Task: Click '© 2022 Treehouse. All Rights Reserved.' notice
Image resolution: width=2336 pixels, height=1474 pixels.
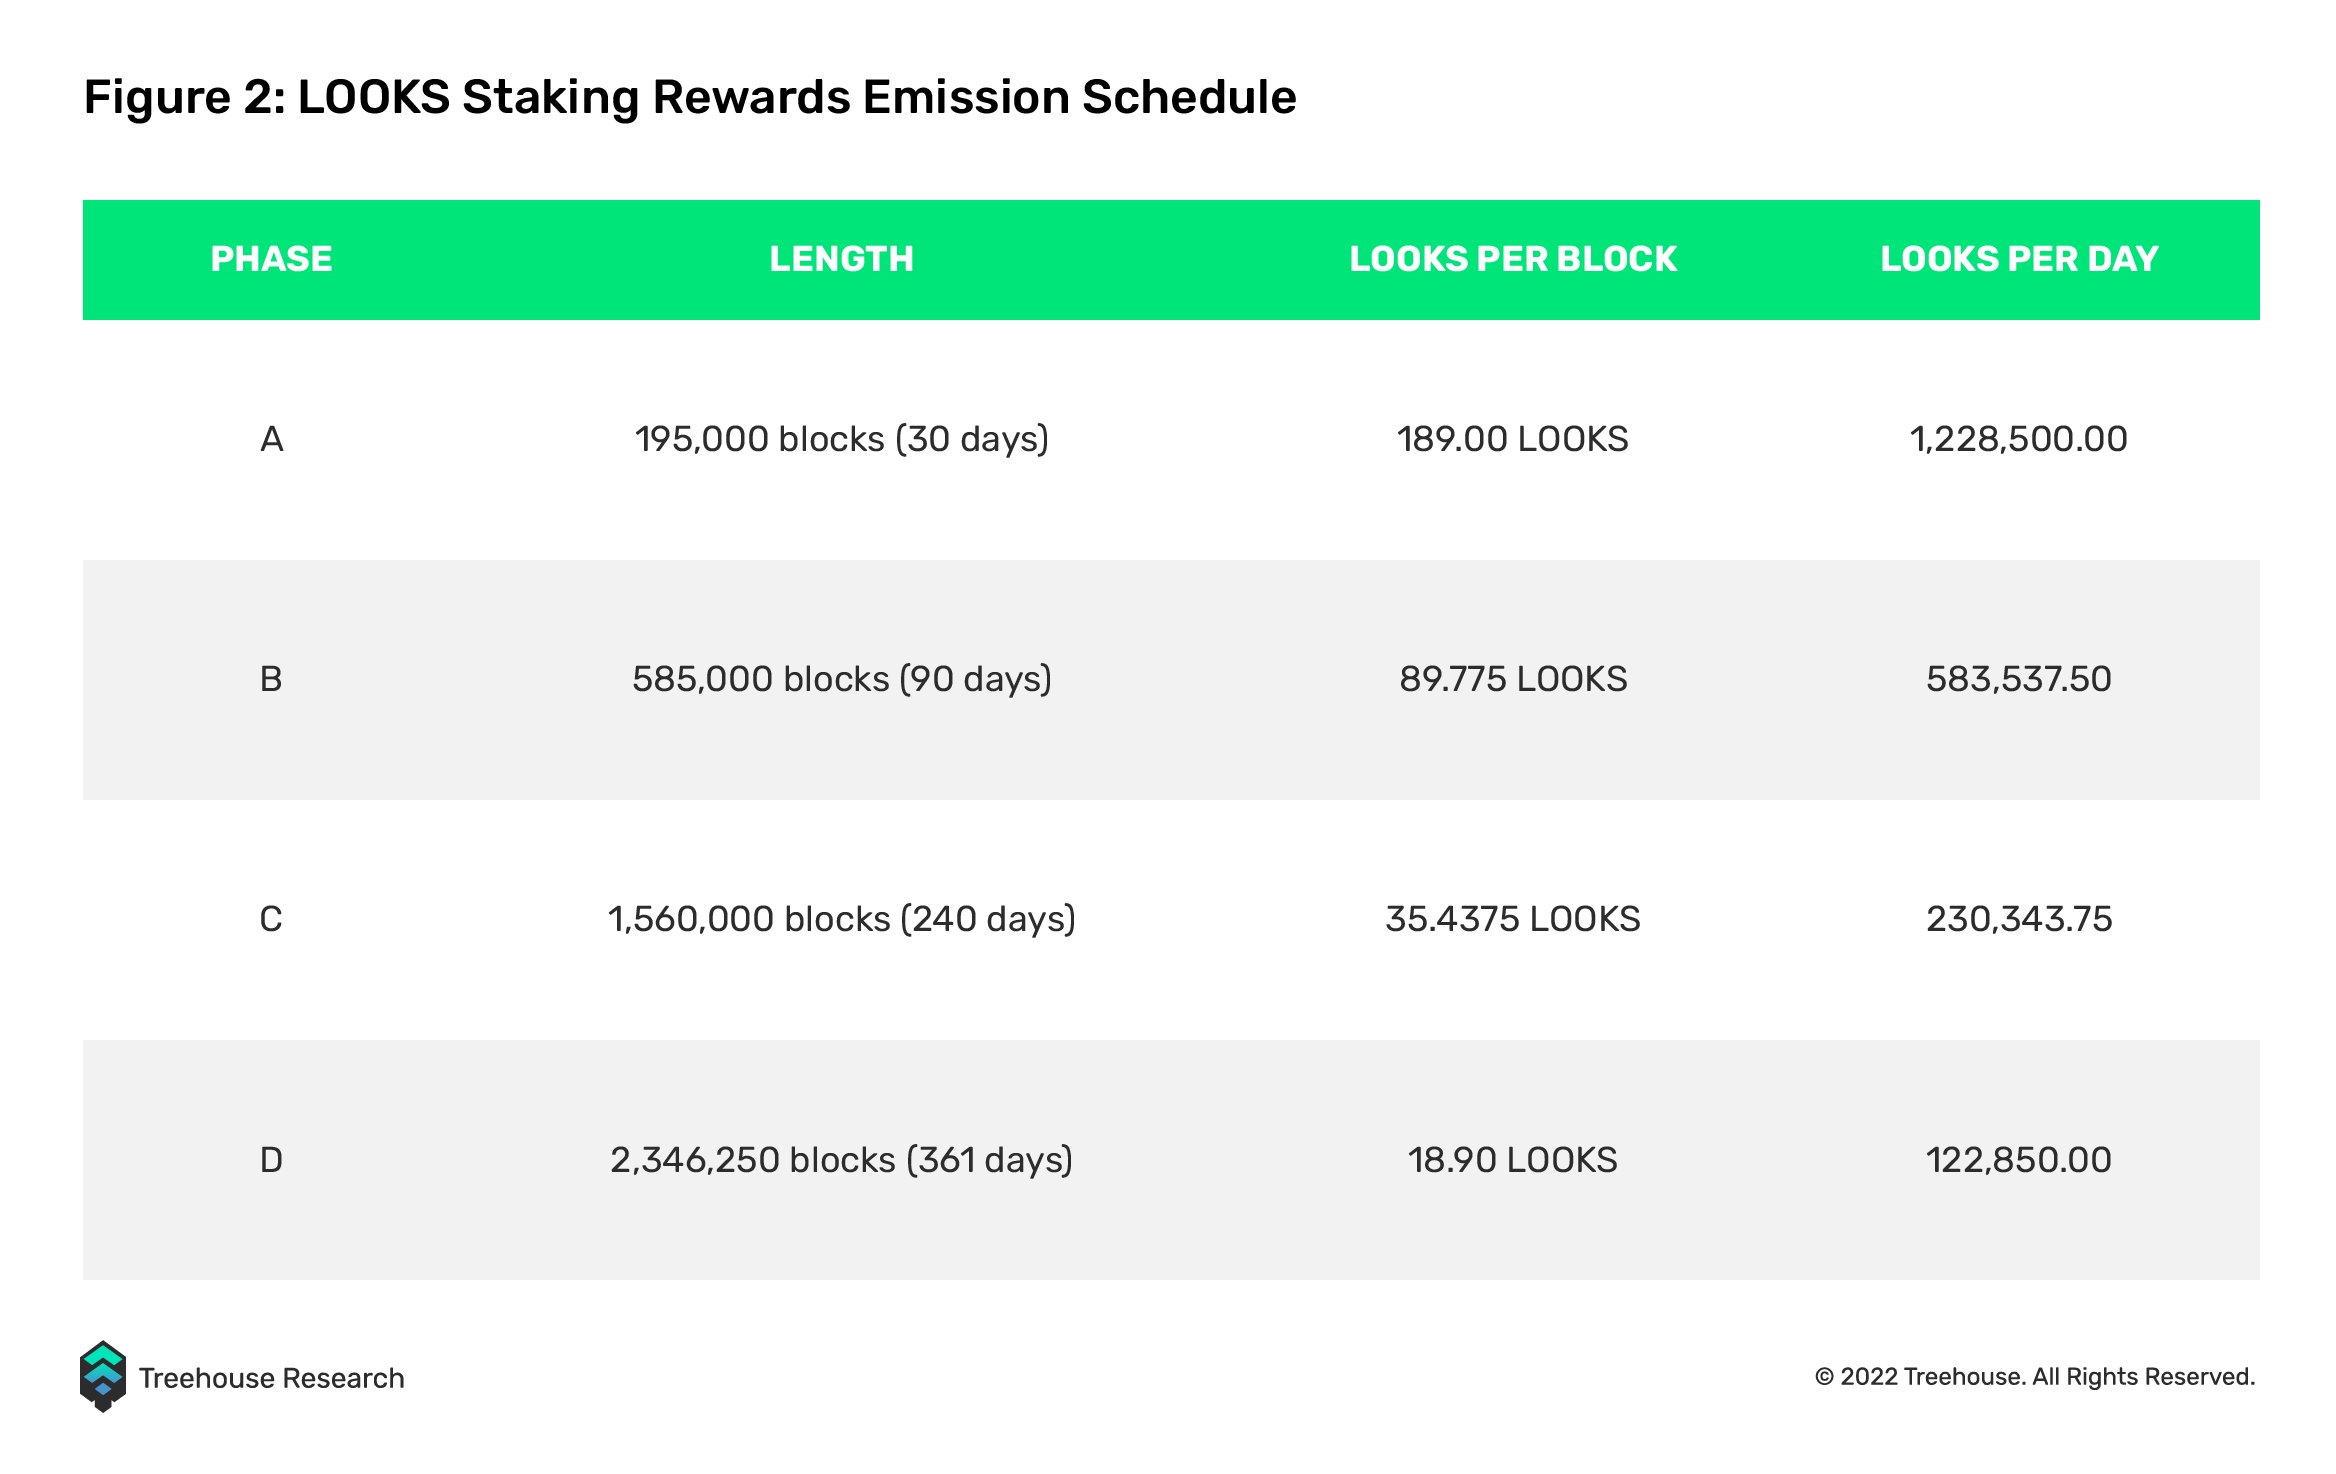Action: click(2035, 1377)
